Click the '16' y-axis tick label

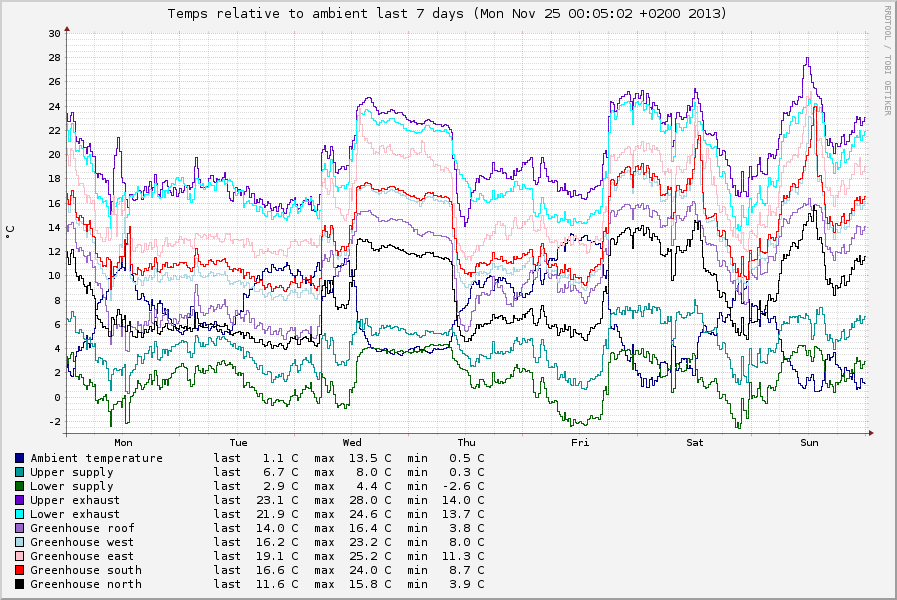pos(54,203)
